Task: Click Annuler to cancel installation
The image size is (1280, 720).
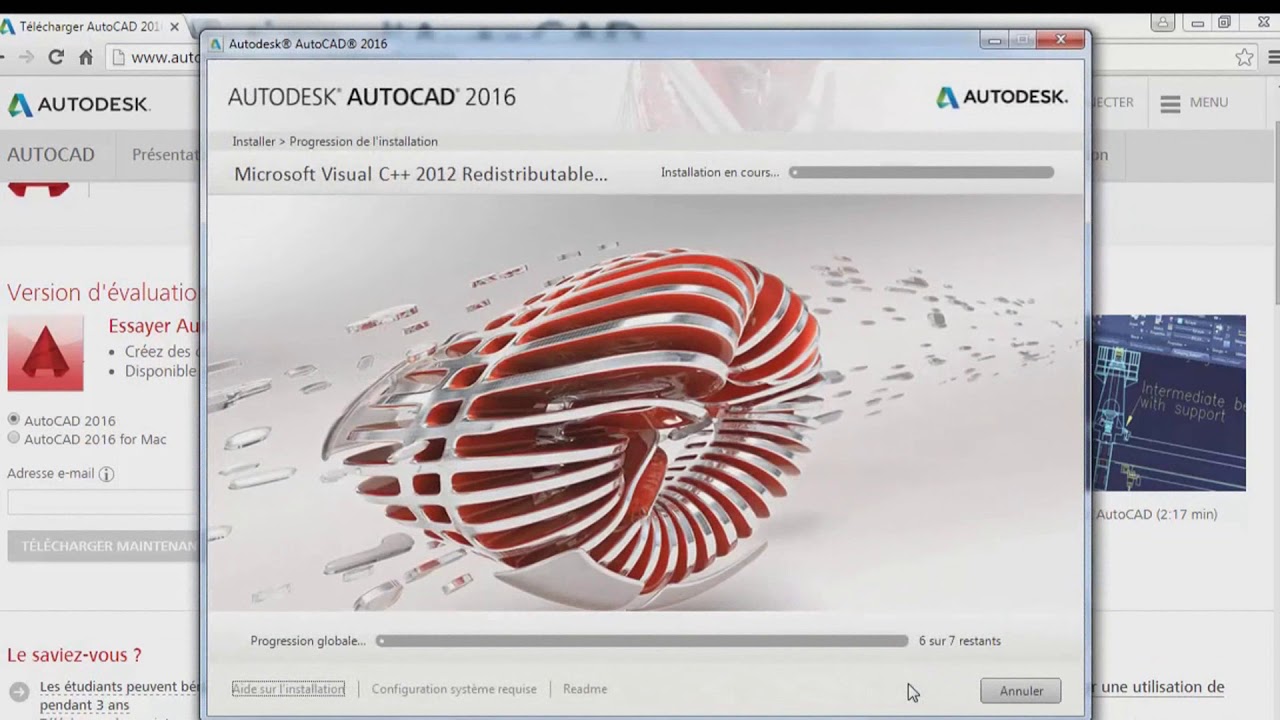Action: pos(1021,691)
